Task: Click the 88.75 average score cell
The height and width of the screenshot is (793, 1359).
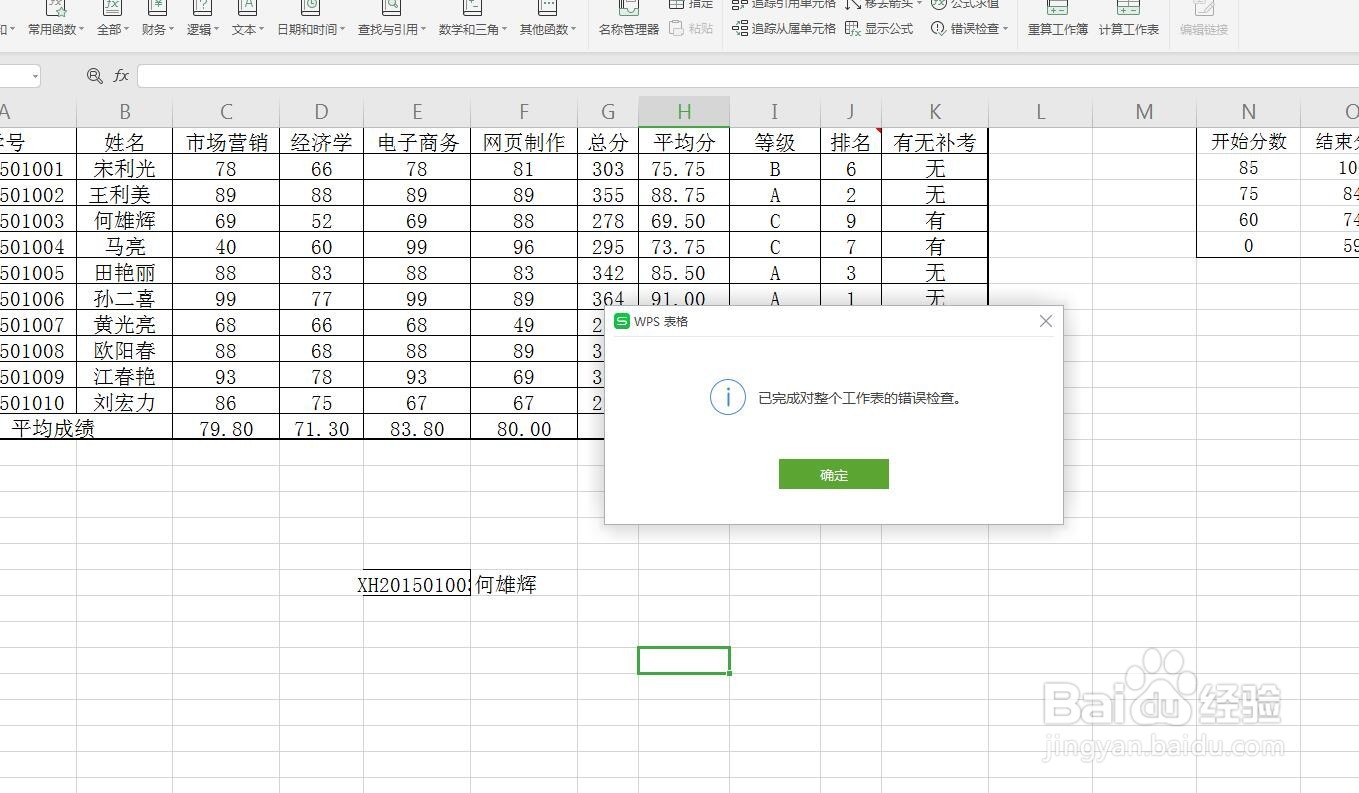Action: (684, 195)
